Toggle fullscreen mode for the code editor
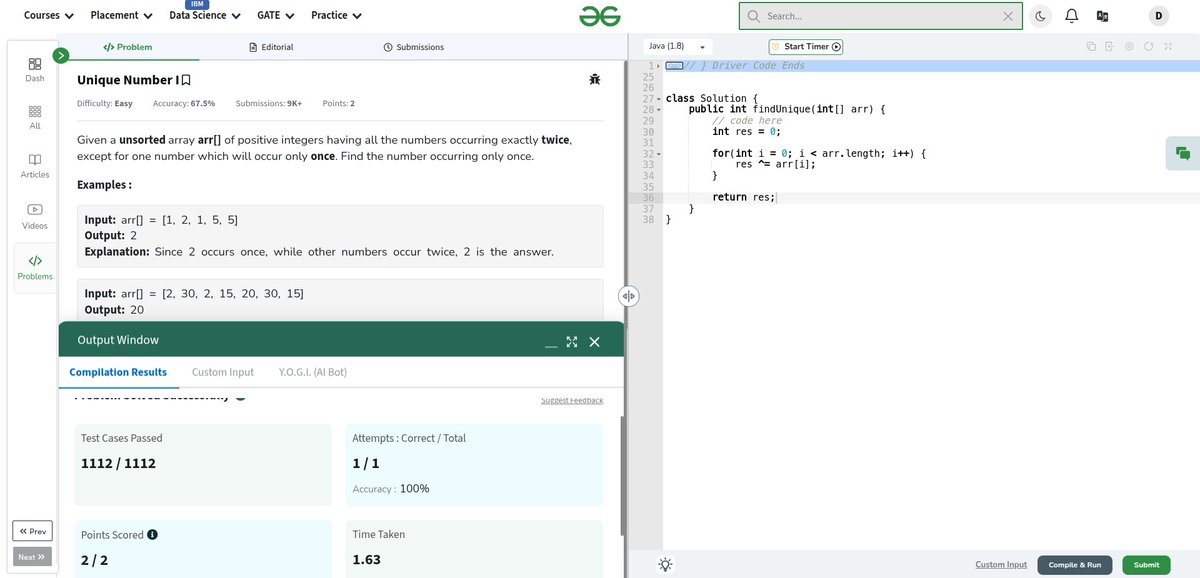This screenshot has height=578, width=1200. (x=1168, y=46)
